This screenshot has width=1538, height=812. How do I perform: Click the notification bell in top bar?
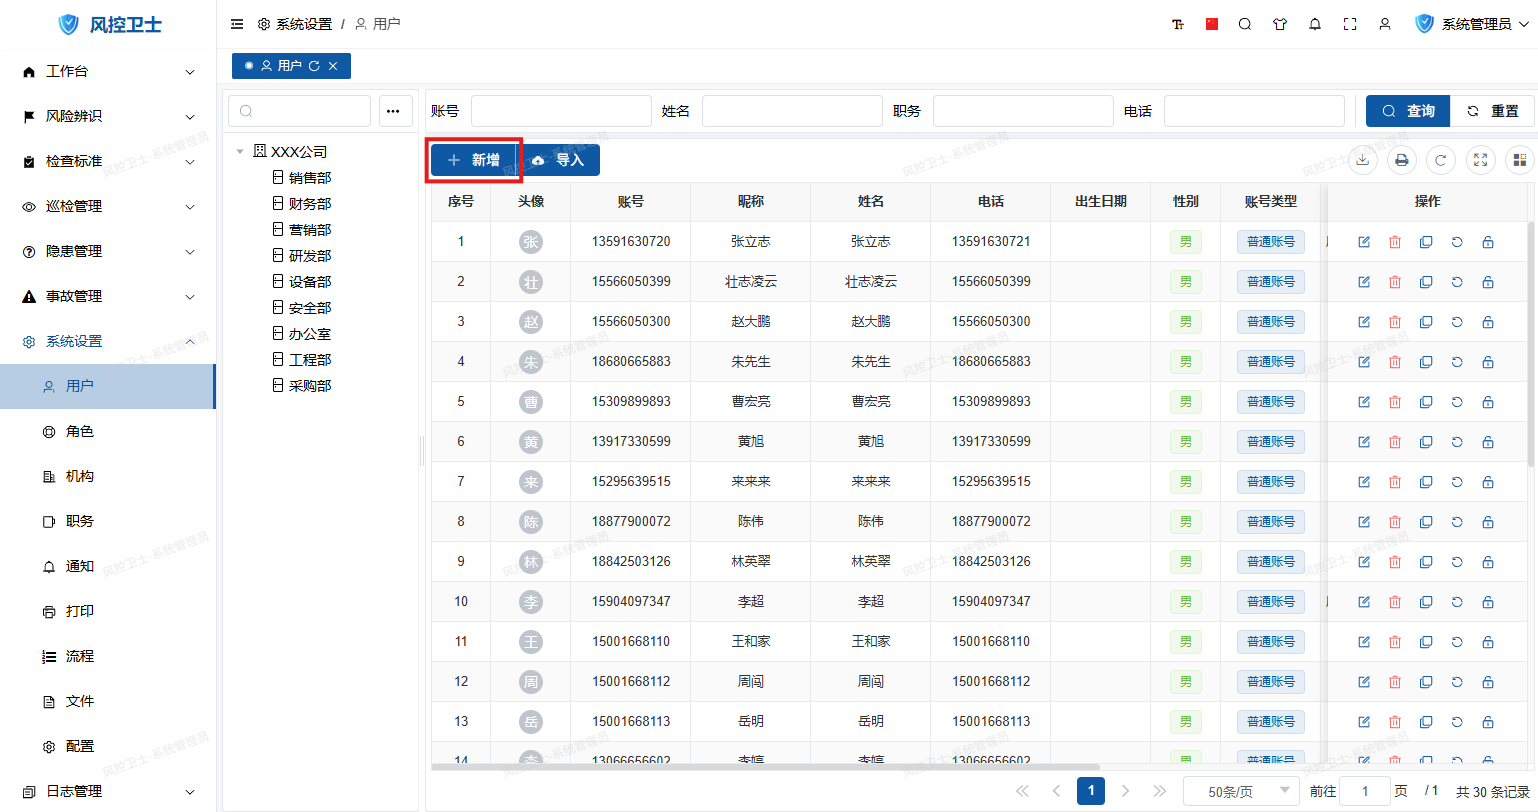pyautogui.click(x=1315, y=24)
